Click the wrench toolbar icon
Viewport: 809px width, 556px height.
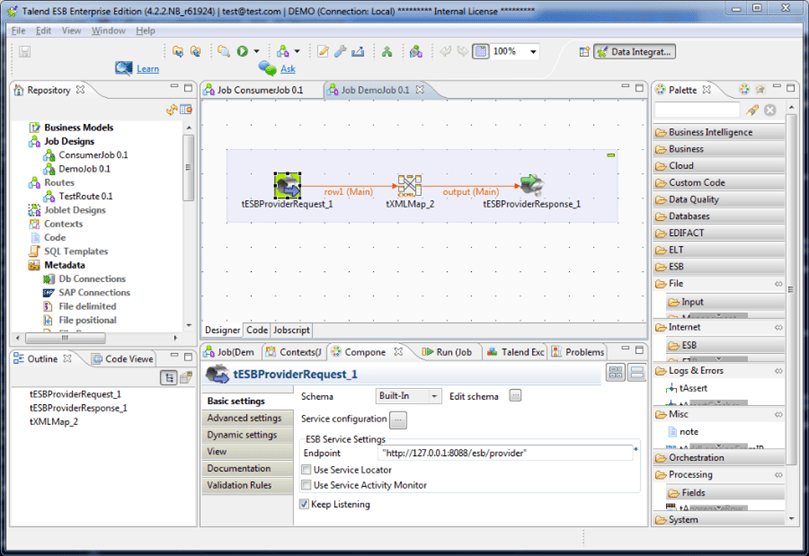coord(340,52)
